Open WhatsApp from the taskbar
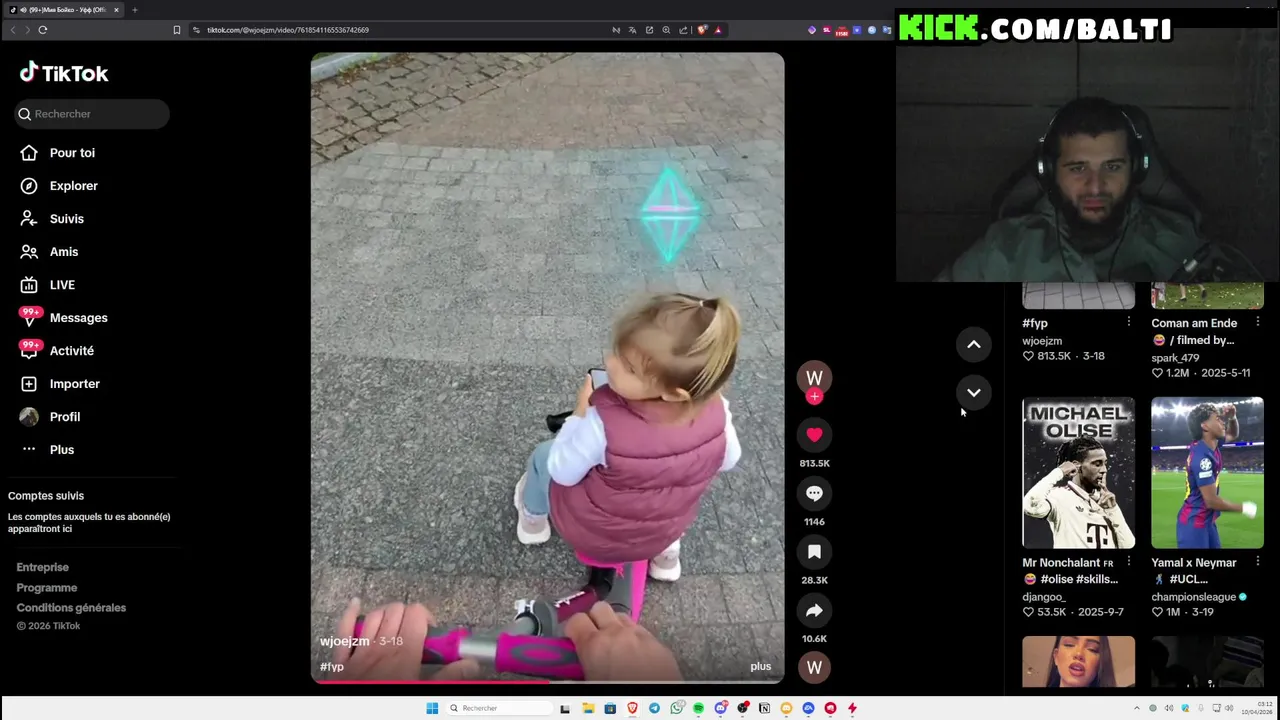Screen dimensions: 1280x720 [x=677, y=708]
